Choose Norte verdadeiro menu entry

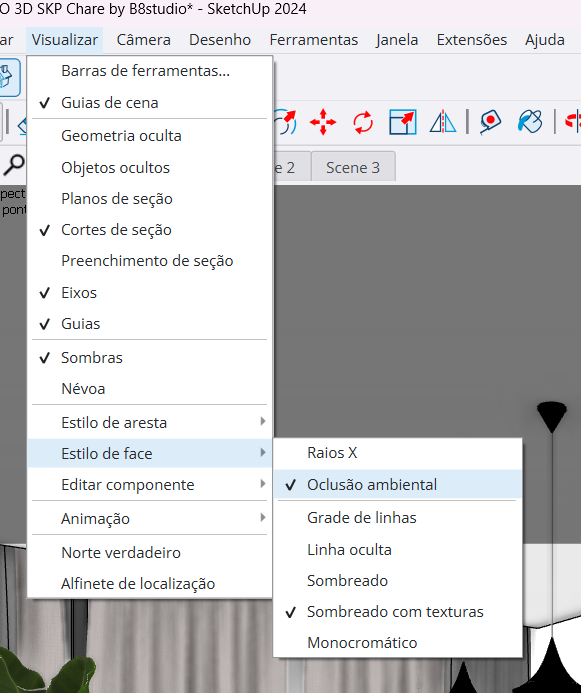point(150,552)
